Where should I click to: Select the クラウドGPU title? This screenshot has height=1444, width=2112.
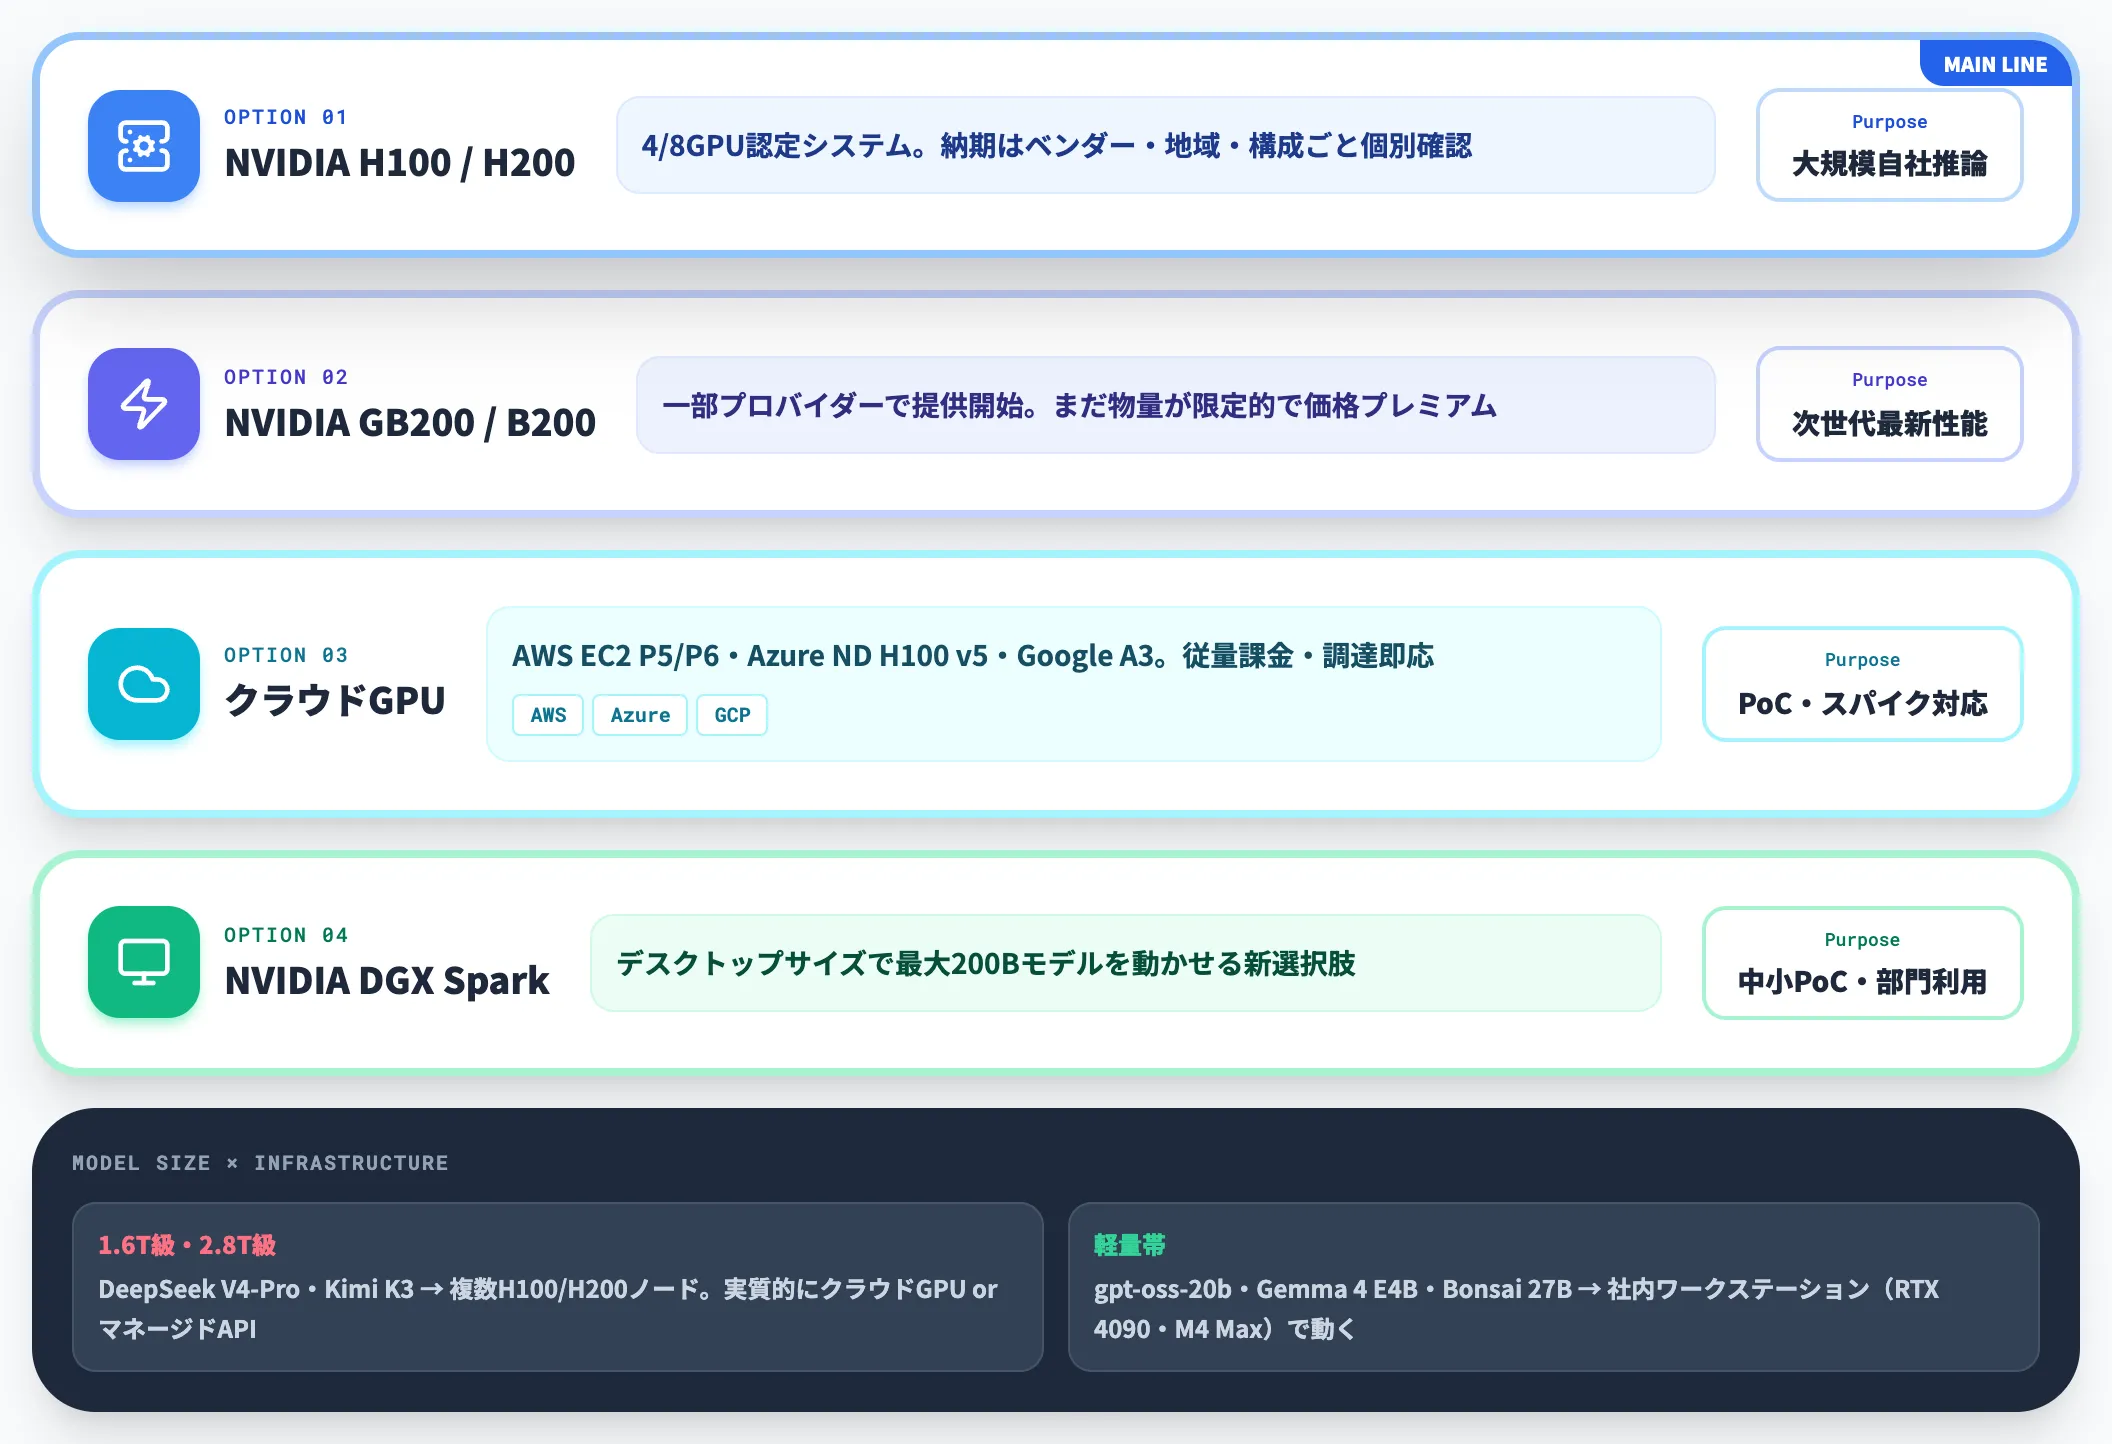[x=335, y=700]
